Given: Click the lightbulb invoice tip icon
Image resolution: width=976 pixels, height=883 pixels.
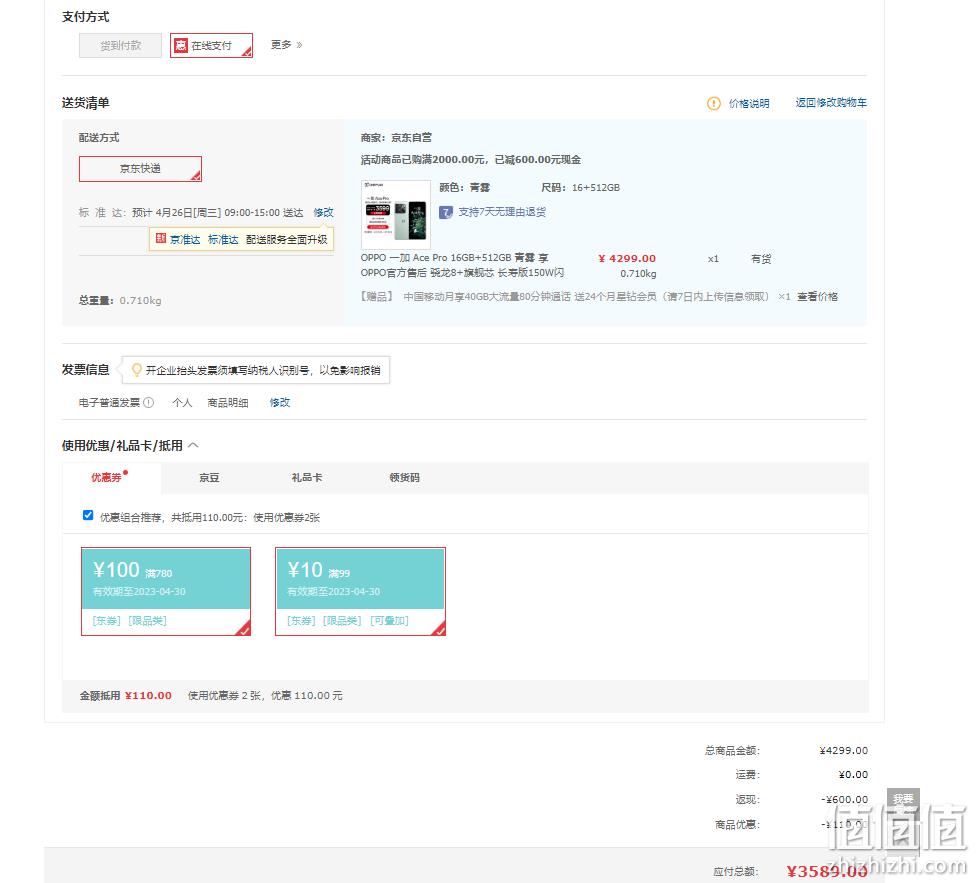Looking at the screenshot, I should (x=136, y=370).
